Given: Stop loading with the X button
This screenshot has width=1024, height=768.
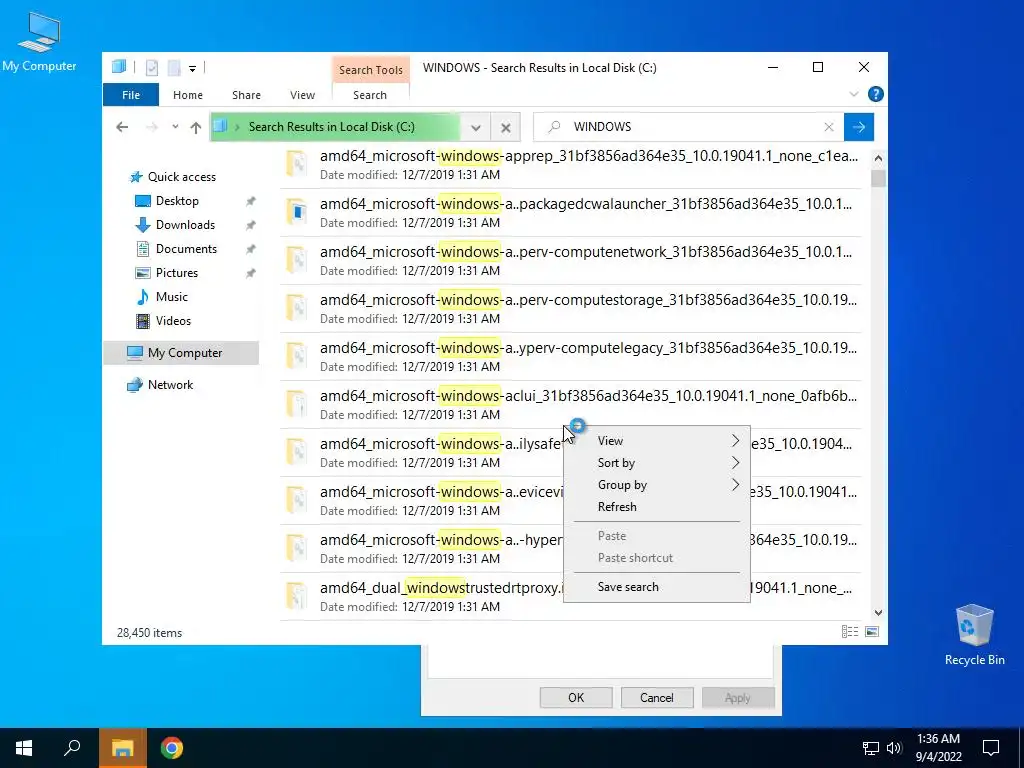Looking at the screenshot, I should click(x=505, y=127).
